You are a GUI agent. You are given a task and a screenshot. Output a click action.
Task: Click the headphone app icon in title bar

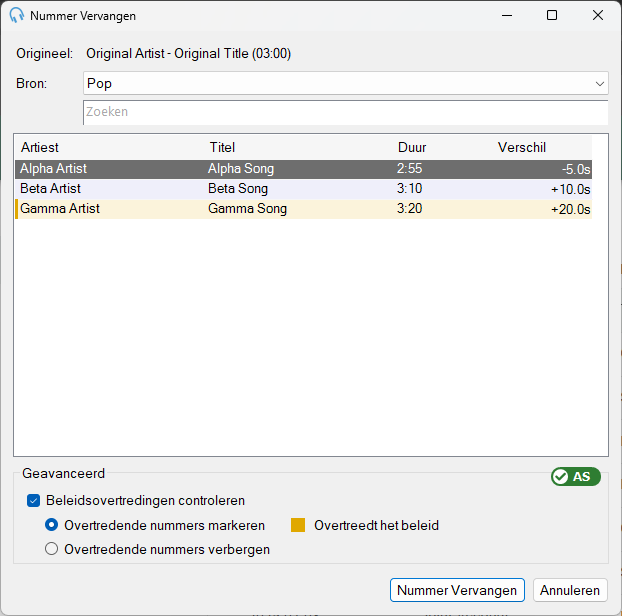coord(17,15)
